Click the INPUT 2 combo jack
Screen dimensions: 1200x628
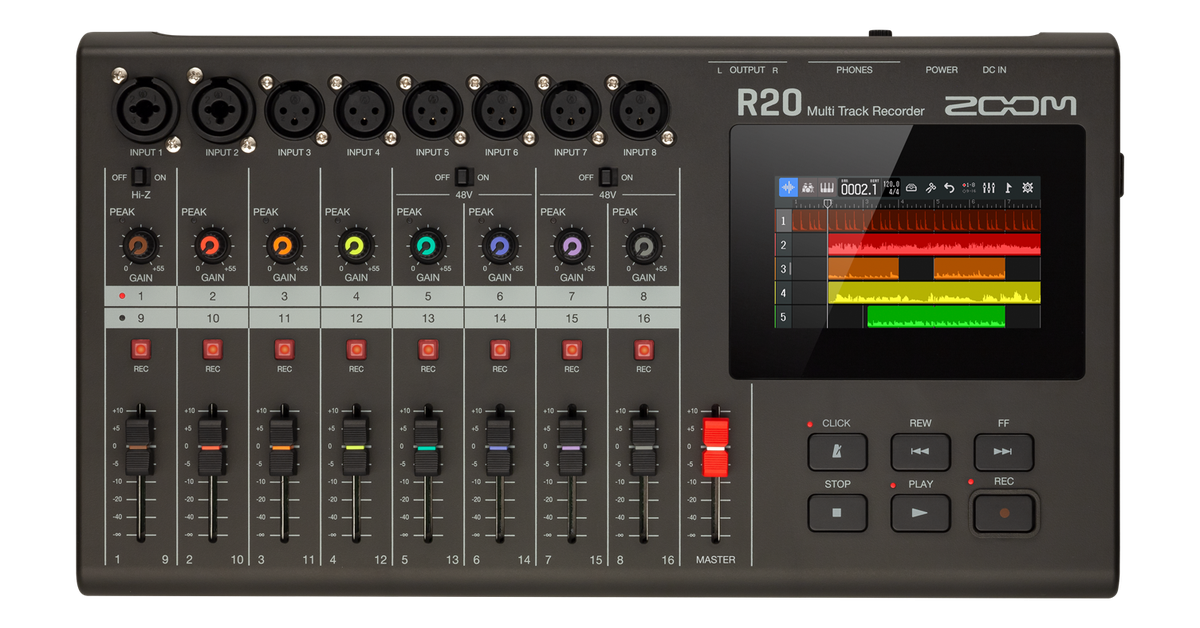pyautogui.click(x=221, y=109)
